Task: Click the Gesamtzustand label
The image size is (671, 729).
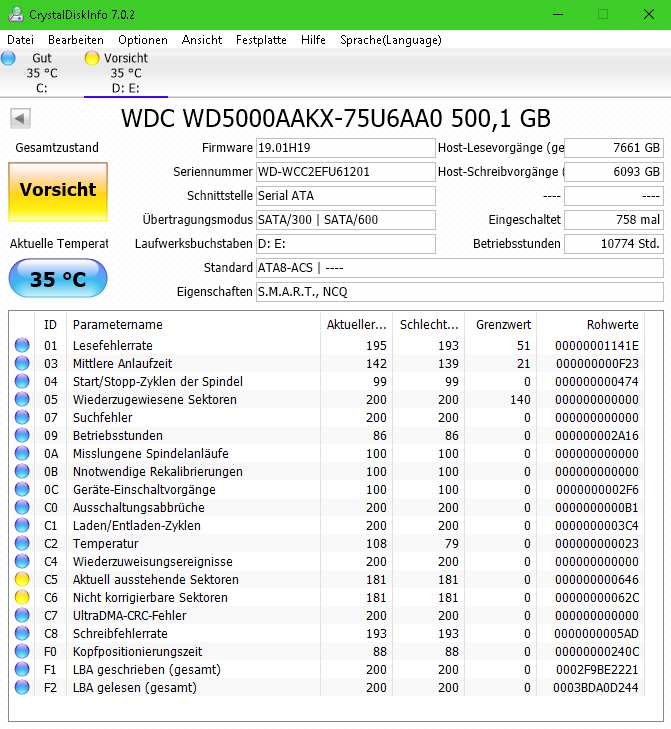Action: pyautogui.click(x=57, y=148)
